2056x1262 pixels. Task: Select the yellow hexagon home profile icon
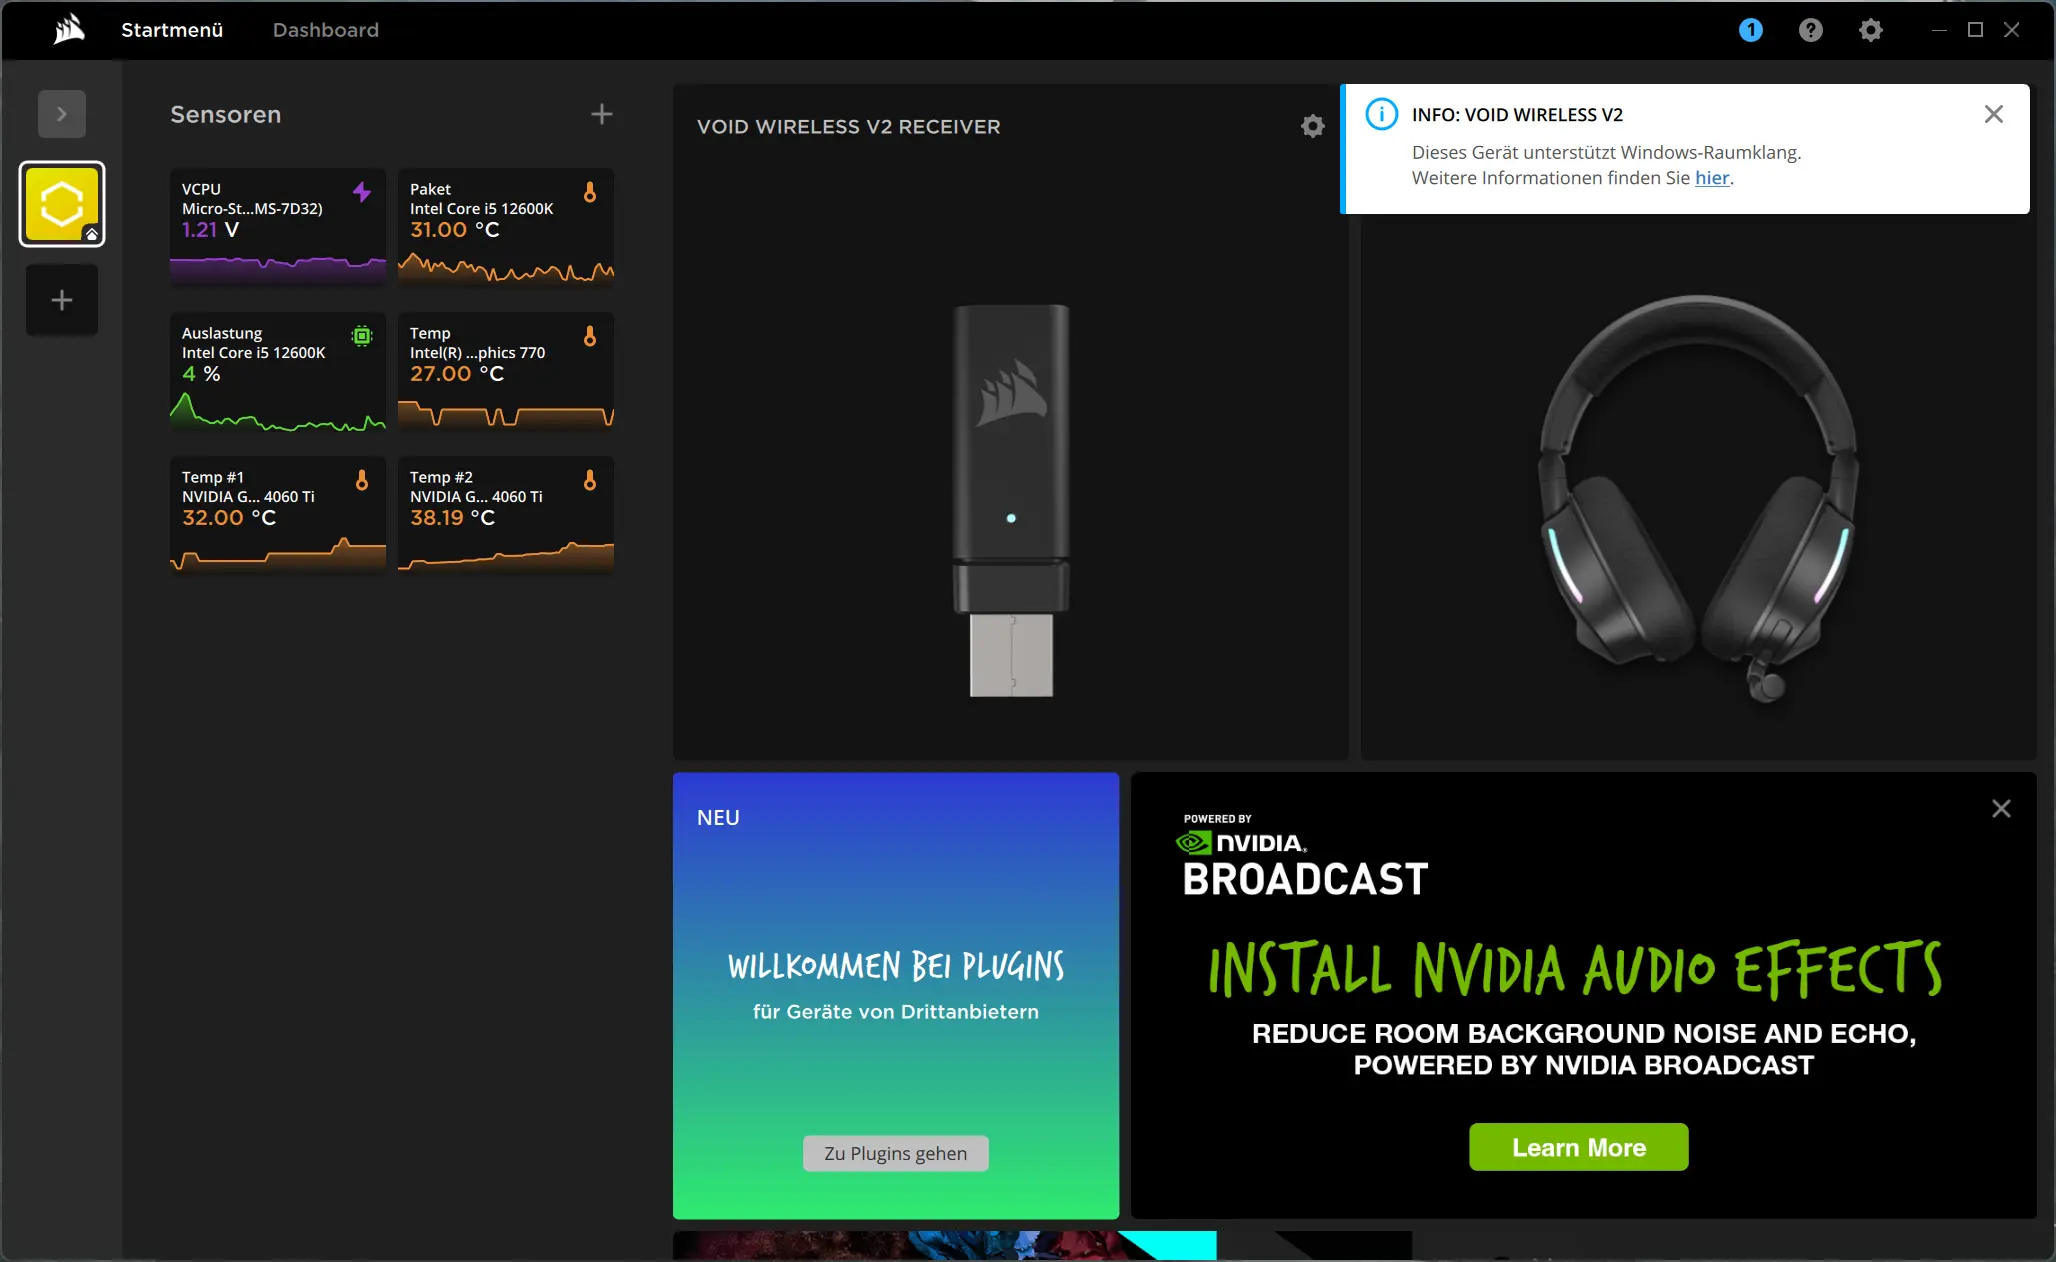[x=62, y=204]
